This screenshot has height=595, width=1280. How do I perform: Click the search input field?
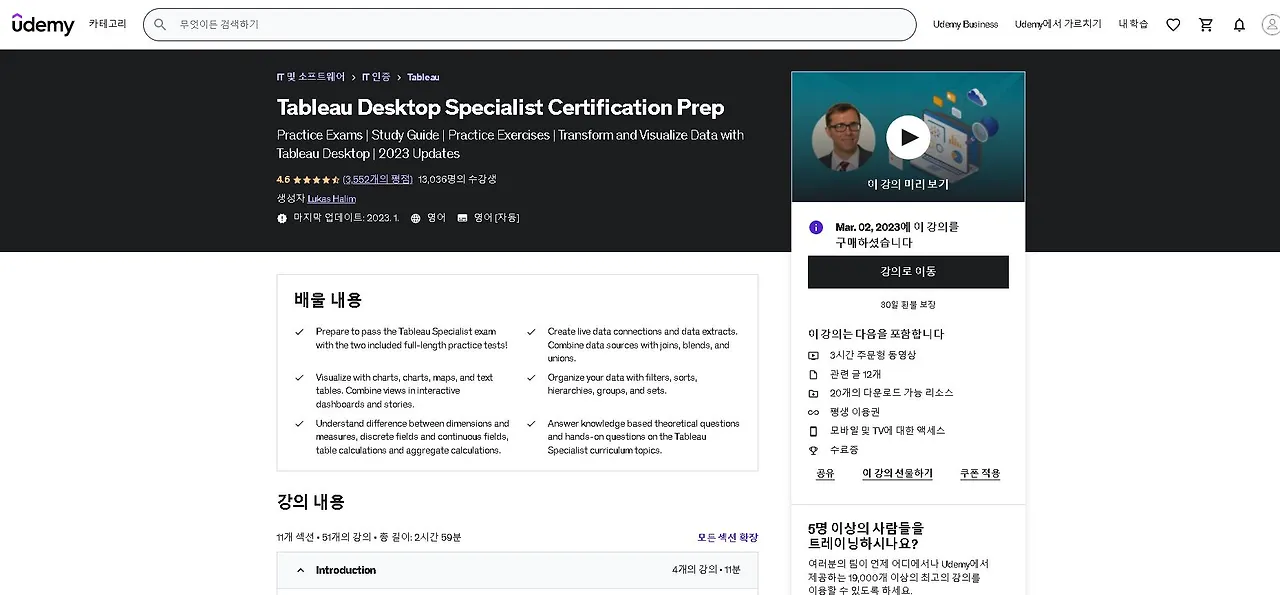pyautogui.click(x=530, y=24)
